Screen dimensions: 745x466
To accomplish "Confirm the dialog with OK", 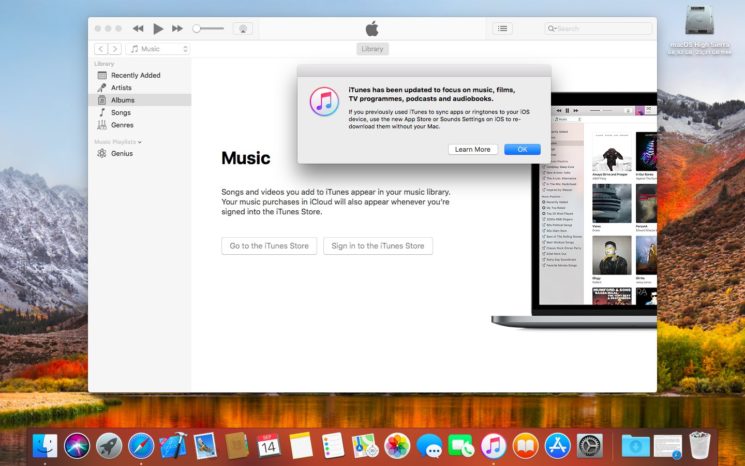I will point(522,149).
